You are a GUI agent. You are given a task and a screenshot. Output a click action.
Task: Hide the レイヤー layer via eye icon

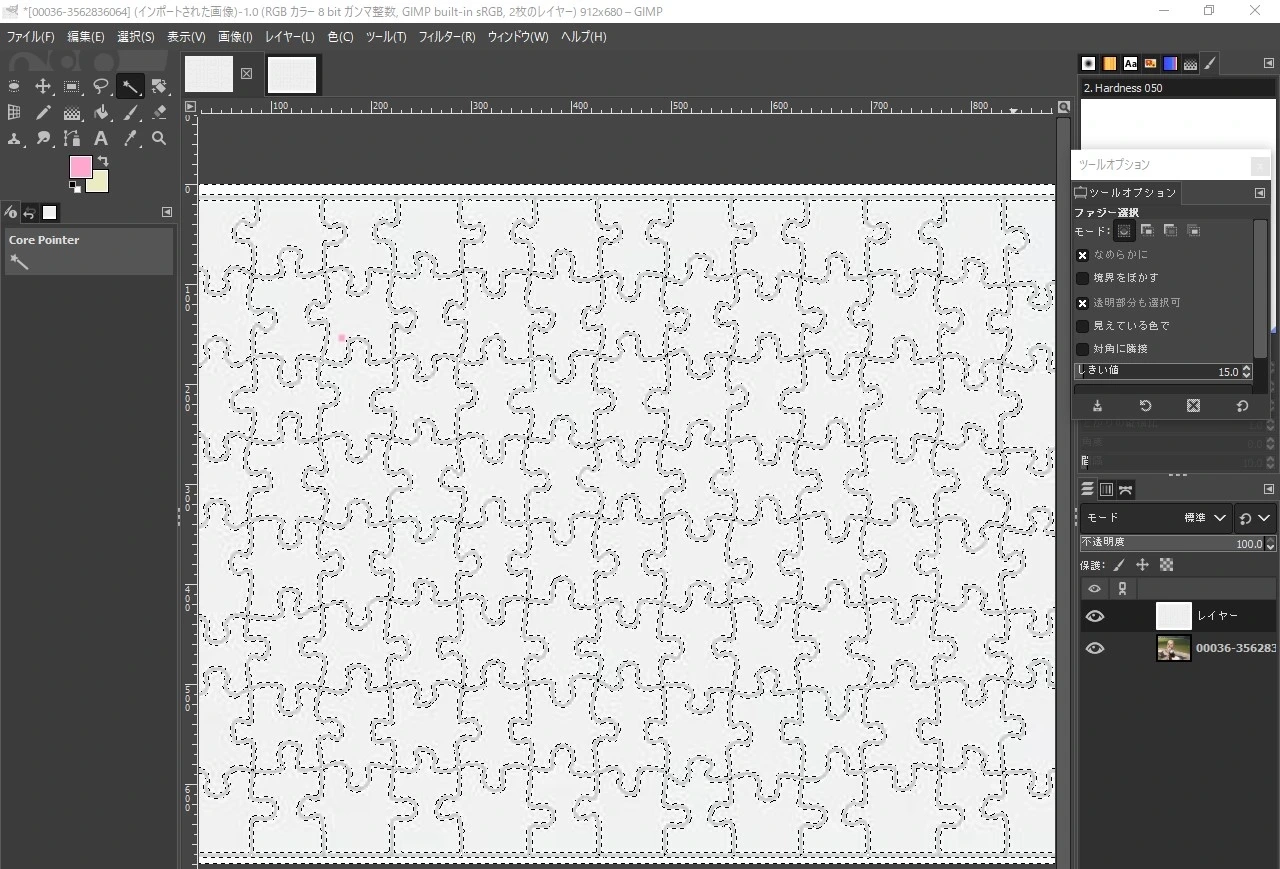click(x=1095, y=616)
